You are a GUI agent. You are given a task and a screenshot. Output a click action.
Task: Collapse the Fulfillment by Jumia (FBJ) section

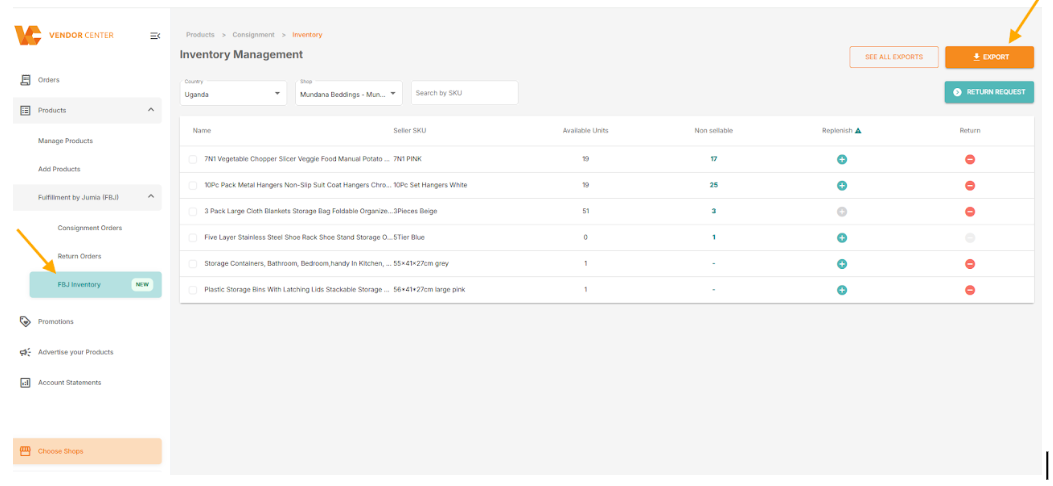(151, 197)
